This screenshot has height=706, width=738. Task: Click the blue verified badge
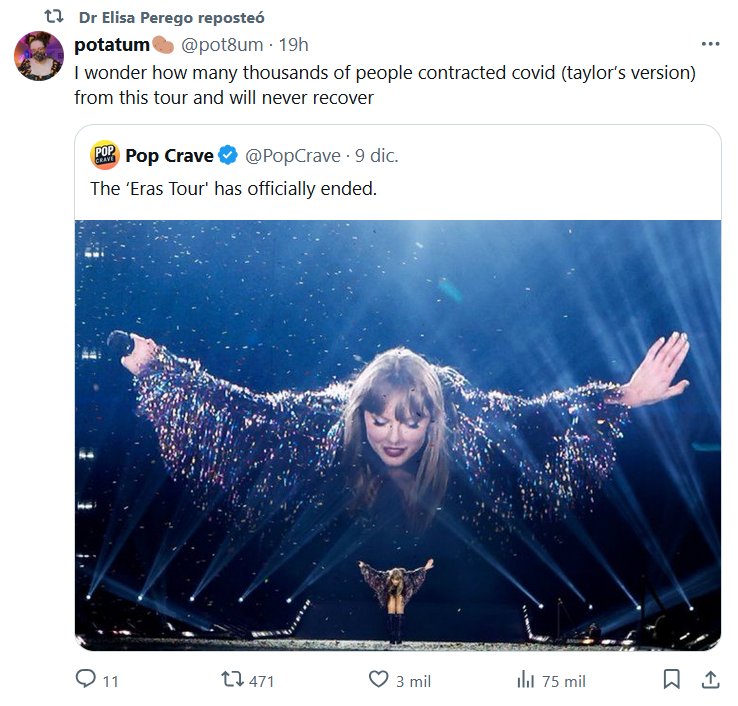(x=228, y=155)
